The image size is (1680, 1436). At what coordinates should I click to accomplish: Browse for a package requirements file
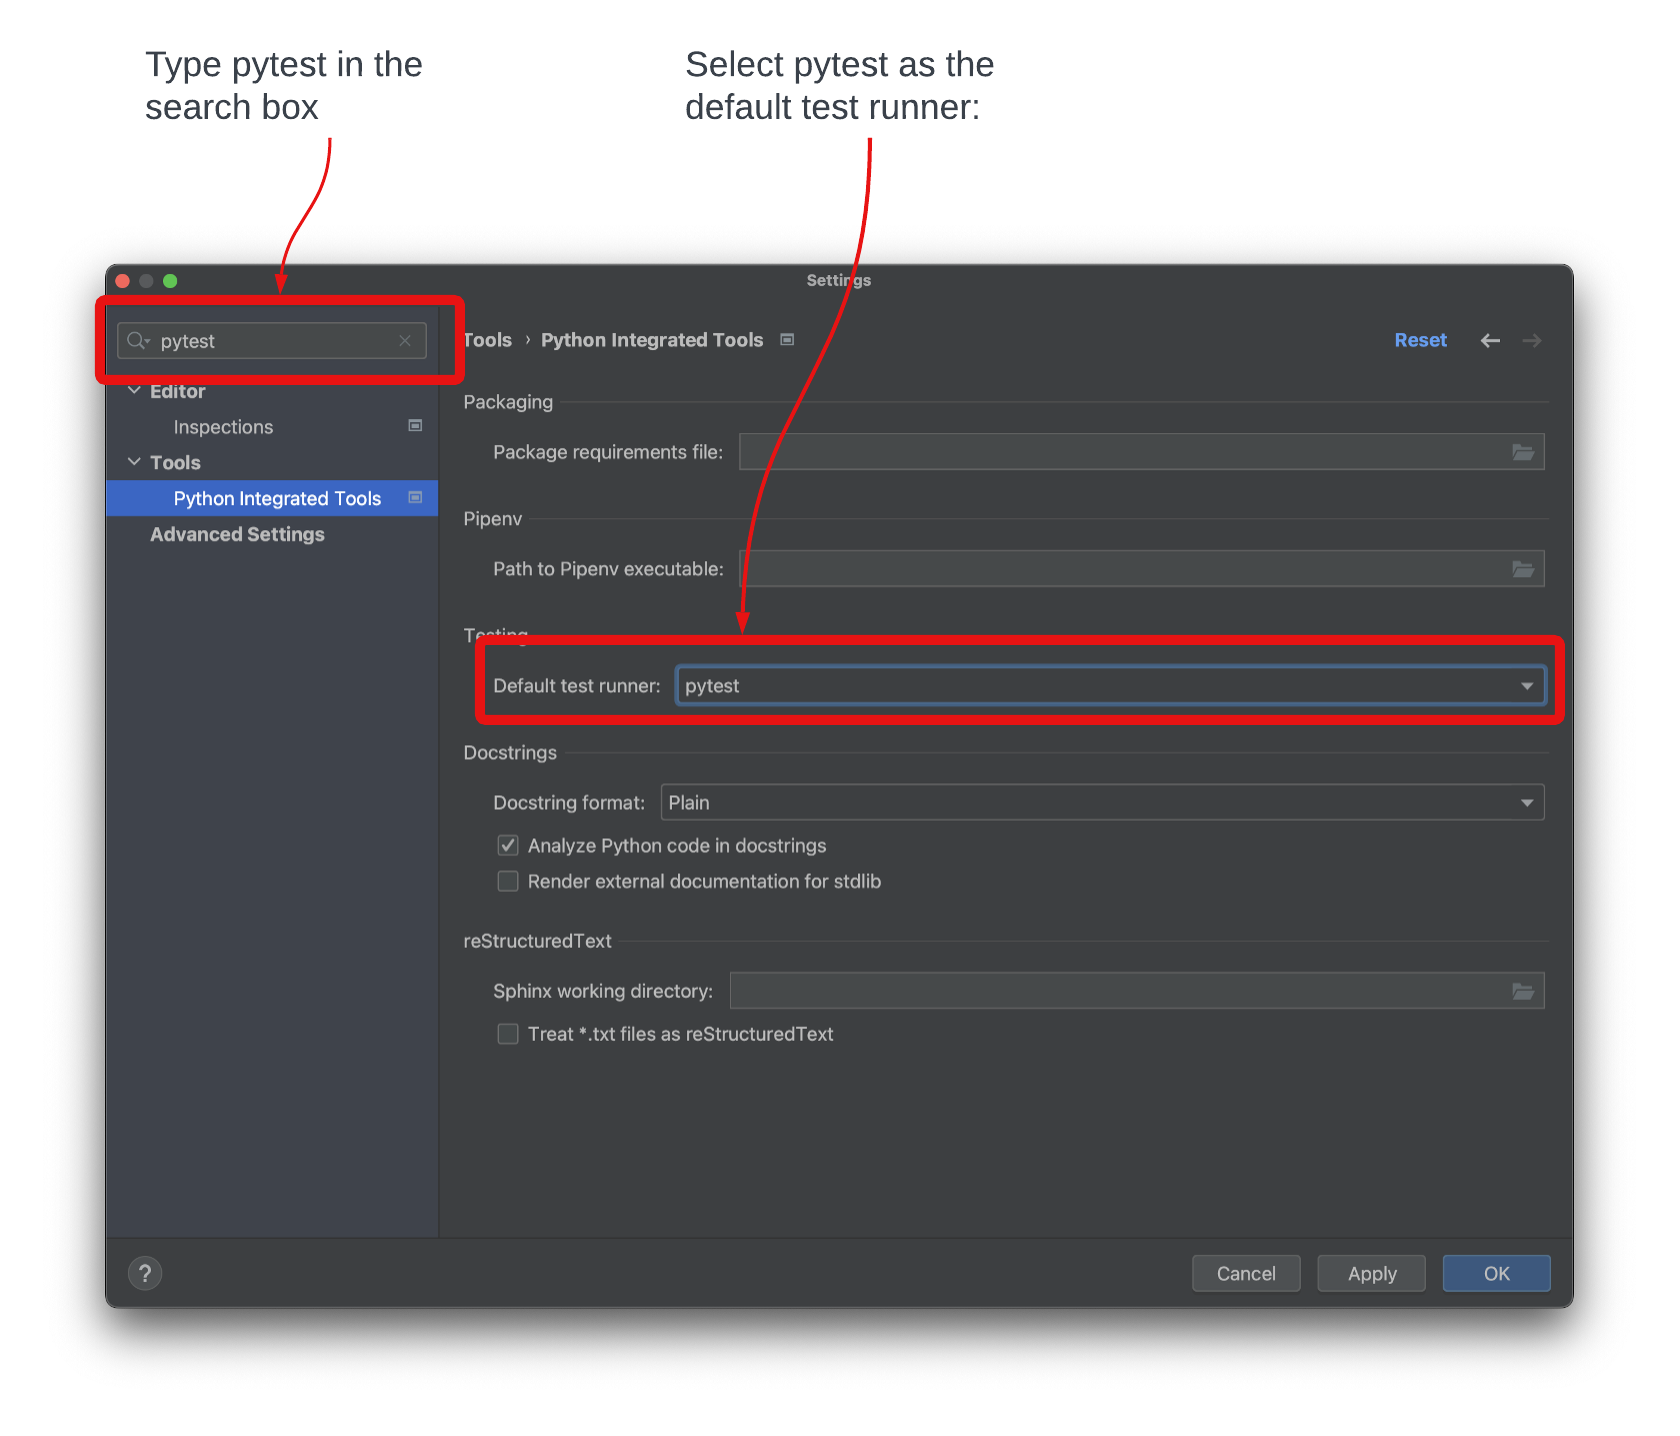pos(1523,452)
